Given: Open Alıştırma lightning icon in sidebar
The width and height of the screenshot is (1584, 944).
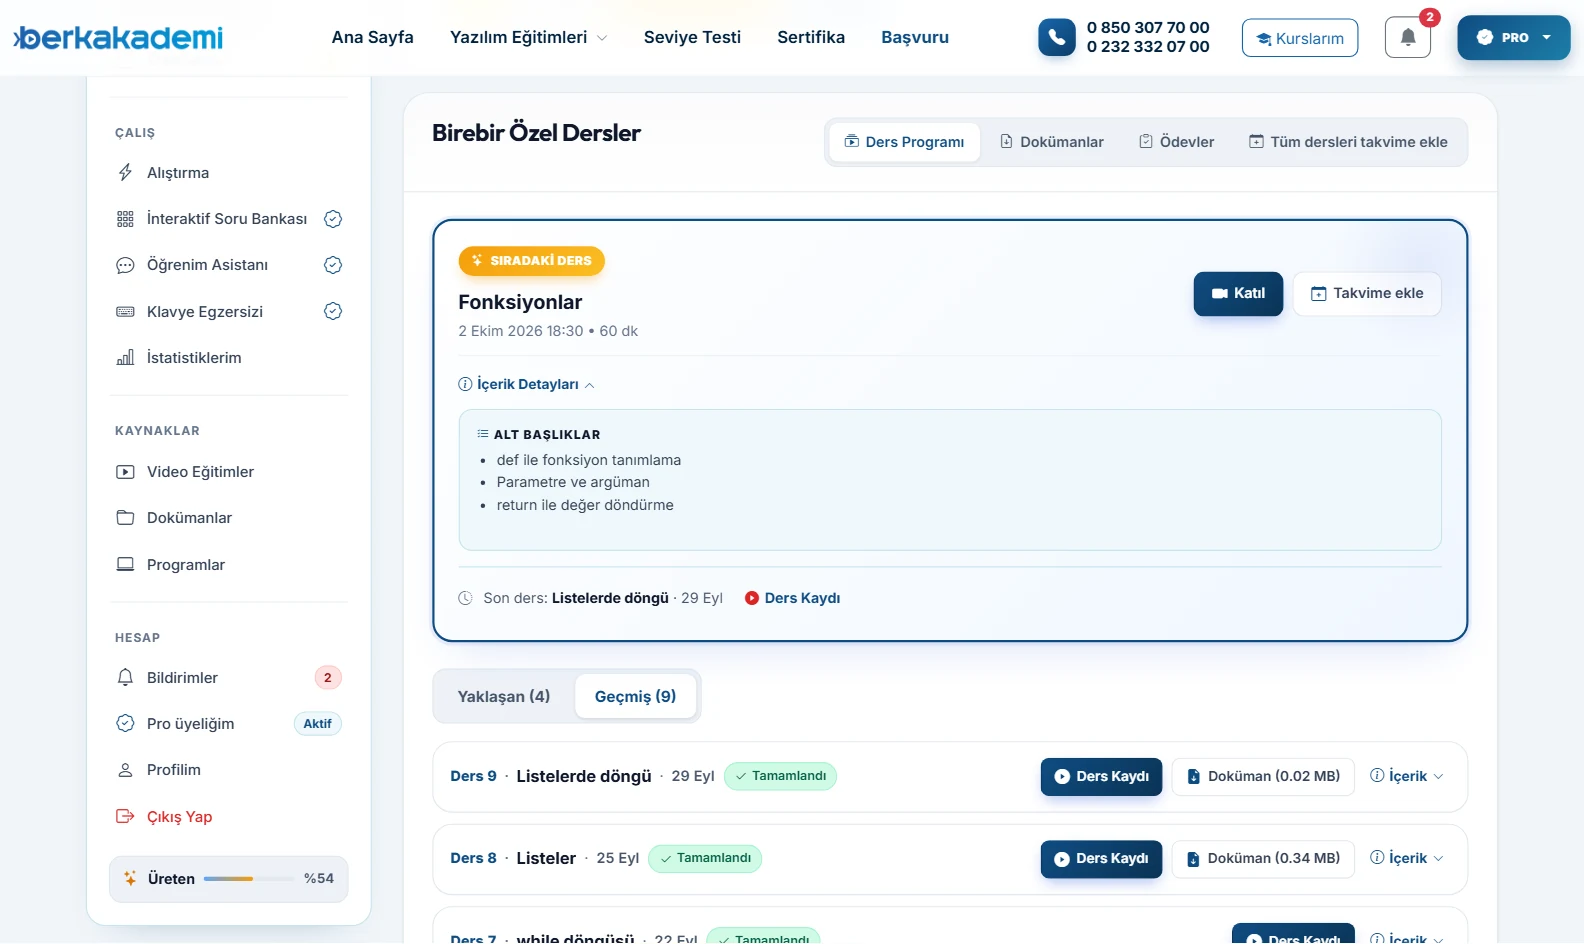Looking at the screenshot, I should pos(125,172).
